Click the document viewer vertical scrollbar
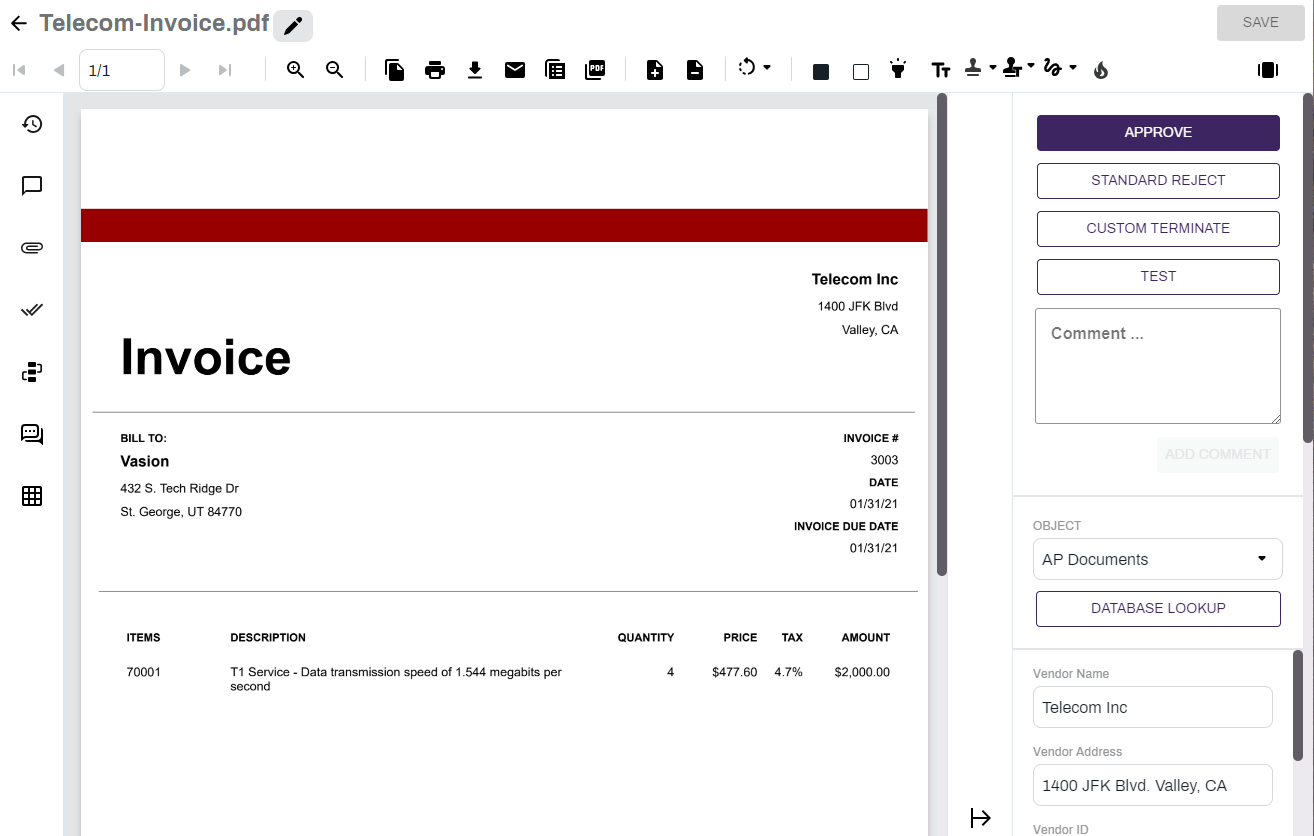 coord(942,335)
